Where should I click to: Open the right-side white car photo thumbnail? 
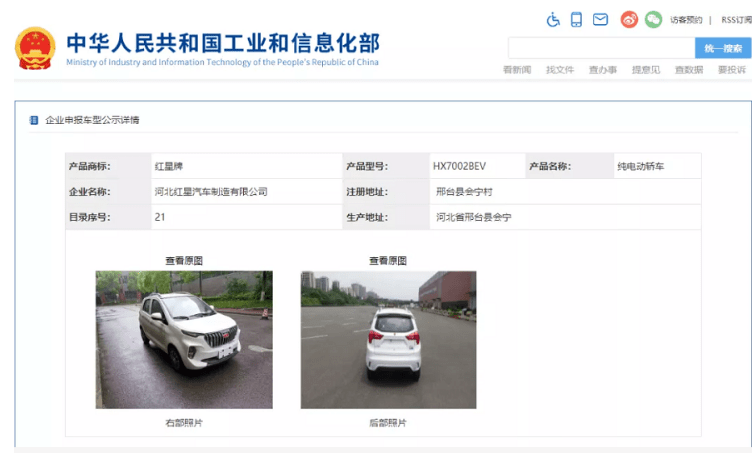tap(184, 339)
